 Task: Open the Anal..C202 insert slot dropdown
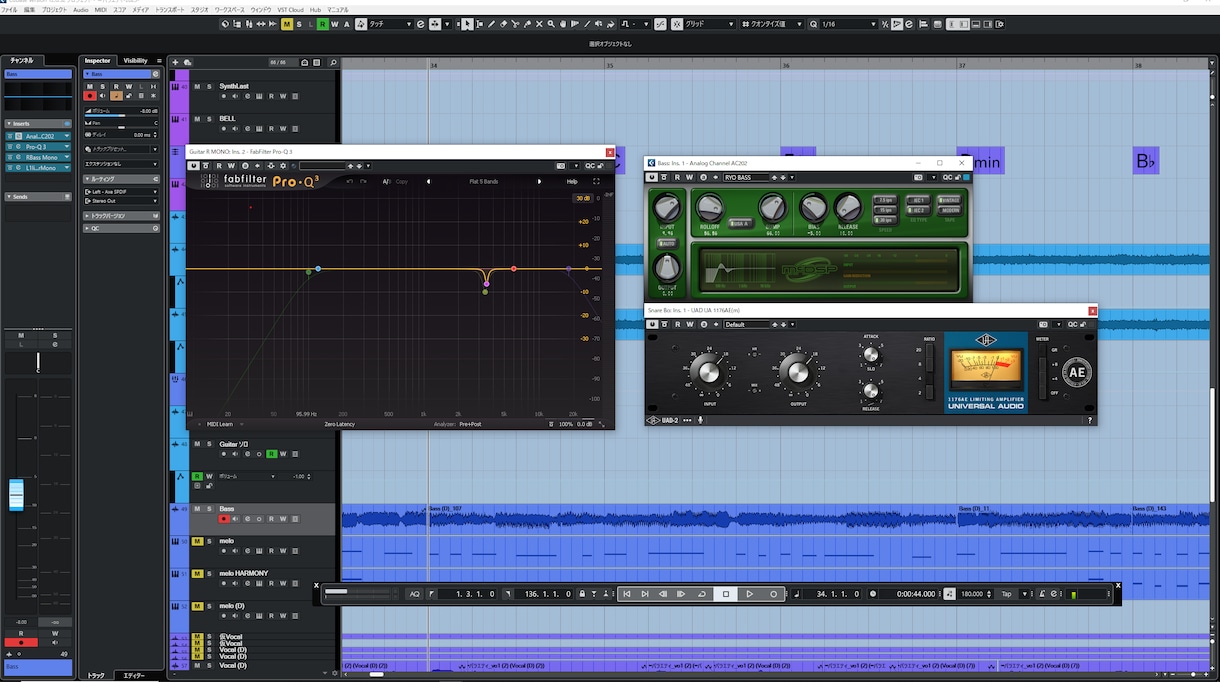[67, 136]
